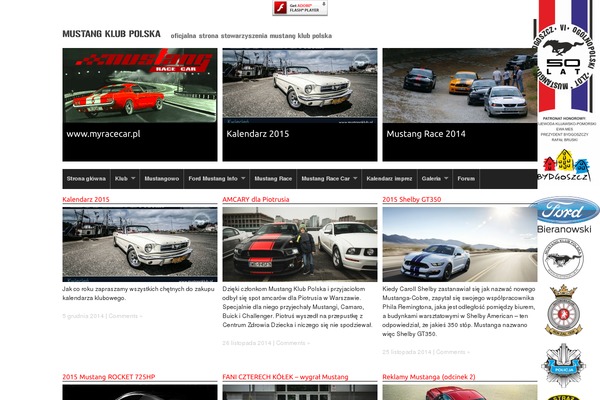Click the FANI CZTERECH KÓŁEK thumbnail image
The height and width of the screenshot is (400, 600).
point(300,392)
